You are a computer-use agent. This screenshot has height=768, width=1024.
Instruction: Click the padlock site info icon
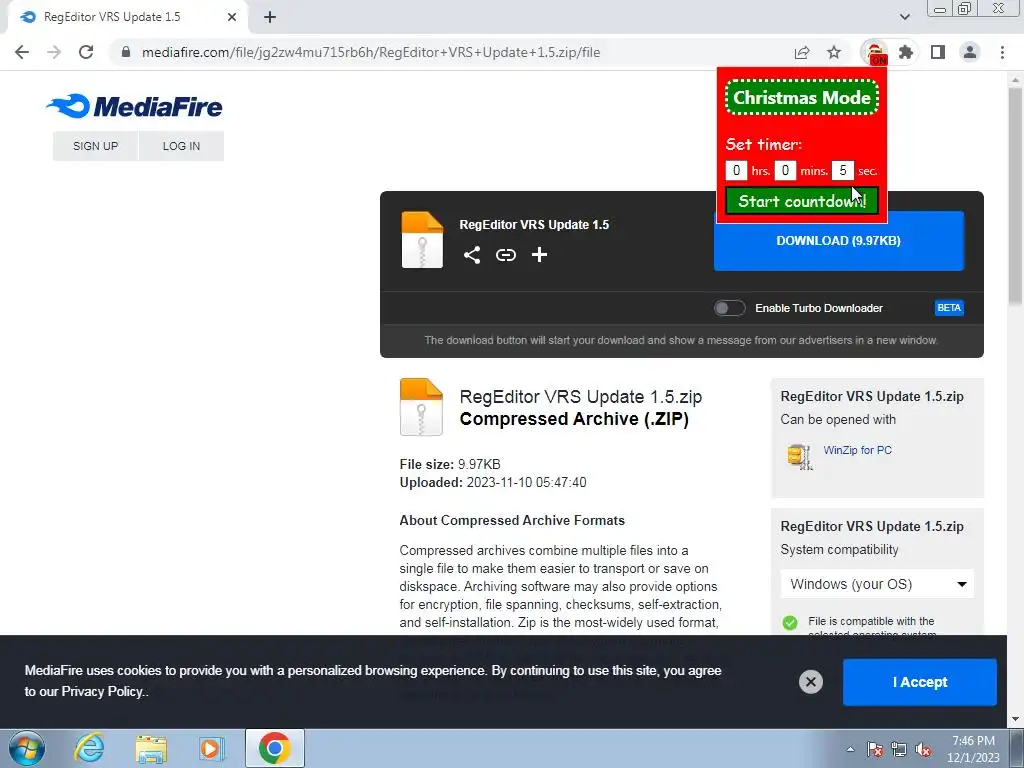pyautogui.click(x=126, y=52)
